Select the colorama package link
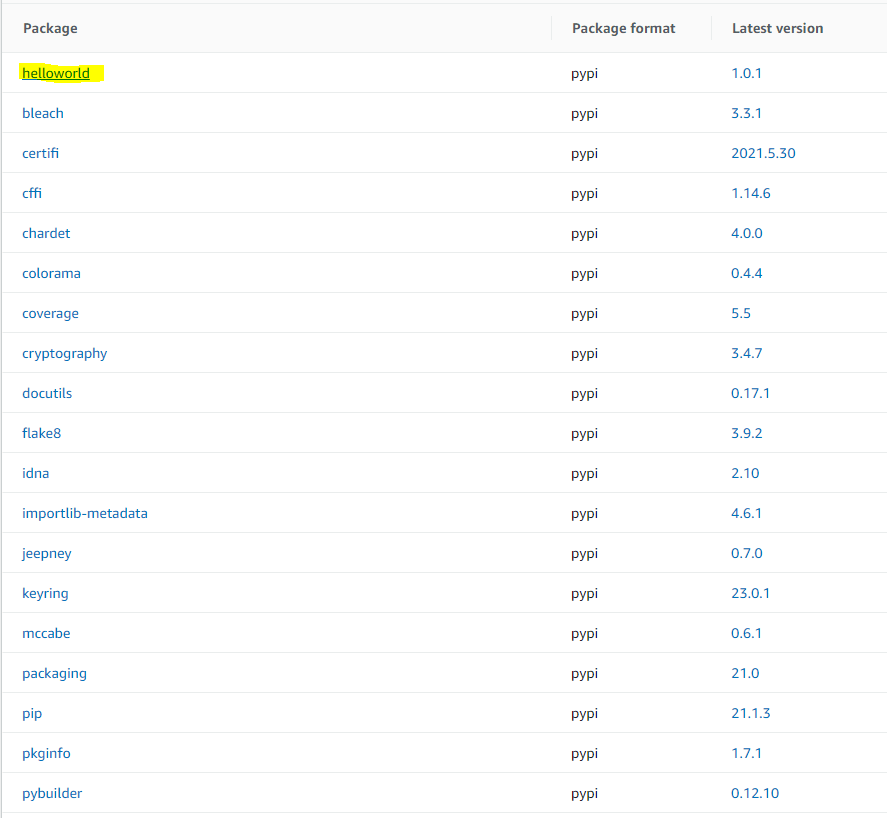 (51, 273)
